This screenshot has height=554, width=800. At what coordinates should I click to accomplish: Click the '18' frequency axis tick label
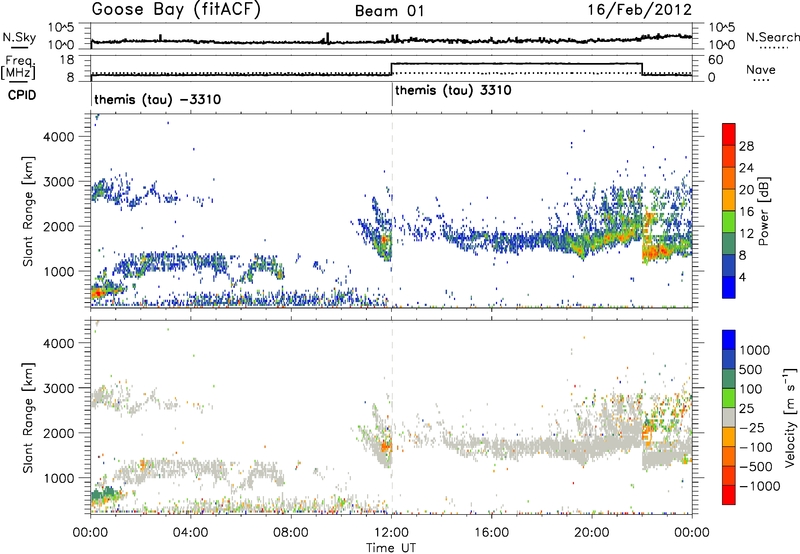click(67, 60)
